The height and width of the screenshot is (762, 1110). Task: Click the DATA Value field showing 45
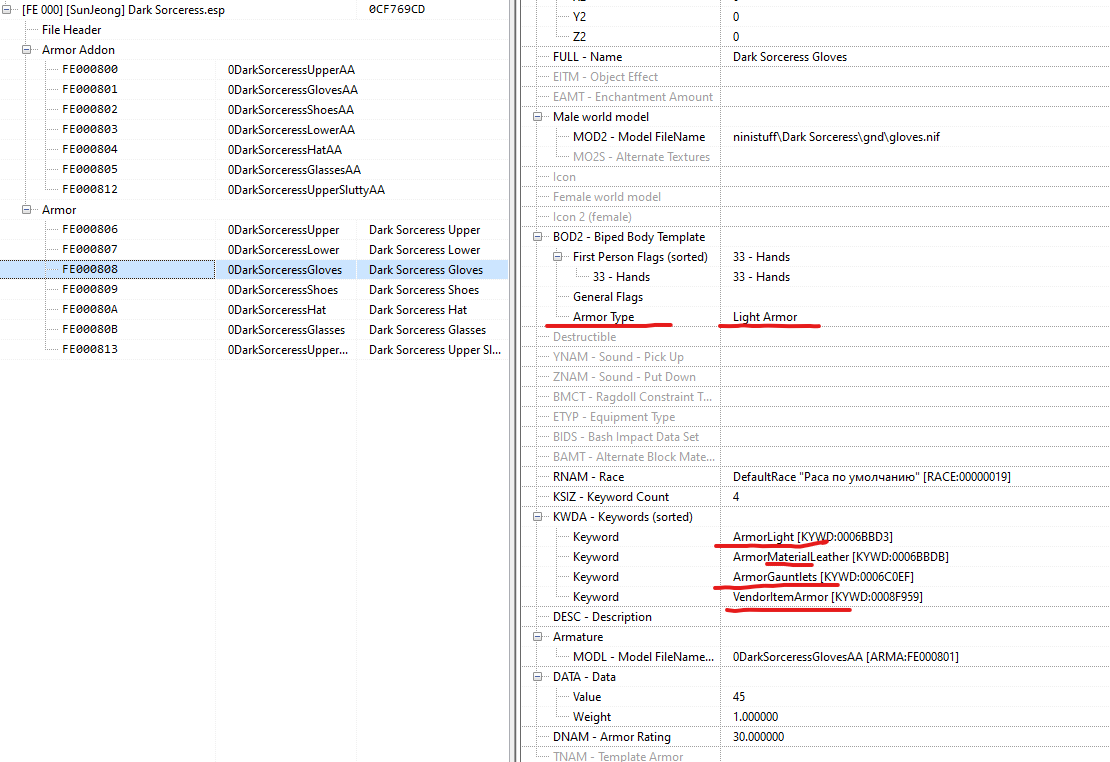click(739, 697)
